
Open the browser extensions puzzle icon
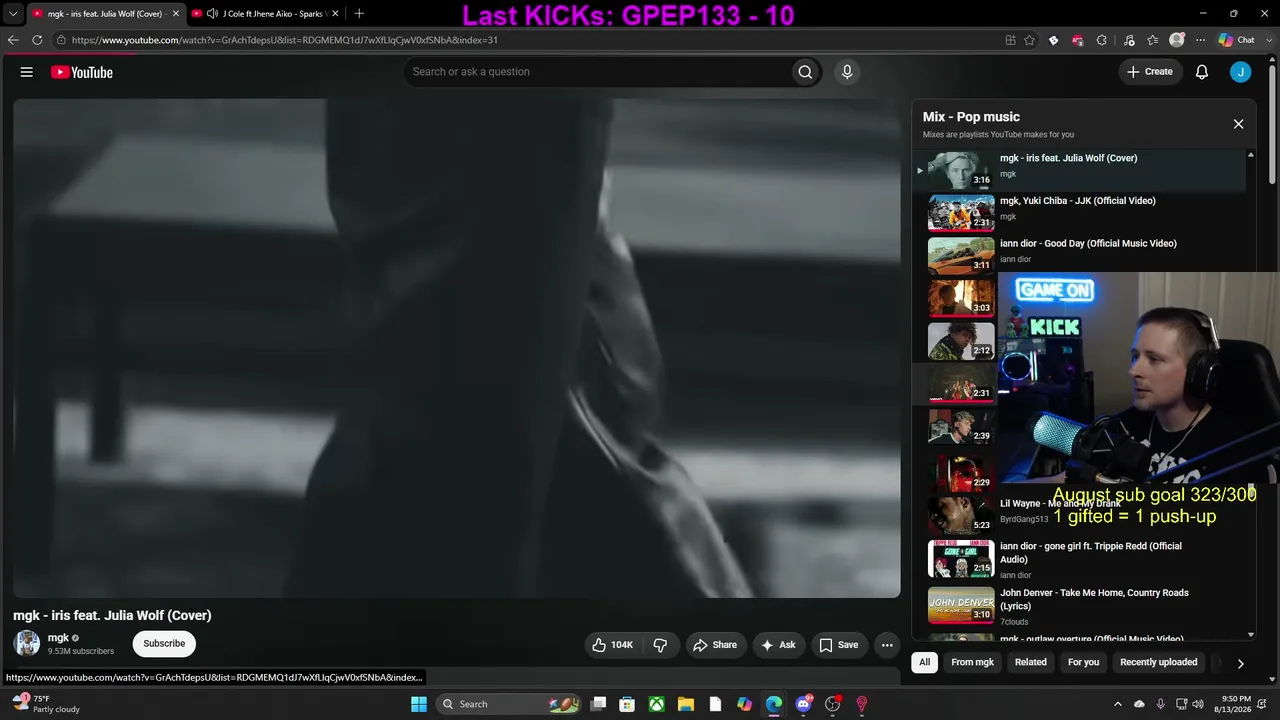pyautogui.click(x=1101, y=40)
